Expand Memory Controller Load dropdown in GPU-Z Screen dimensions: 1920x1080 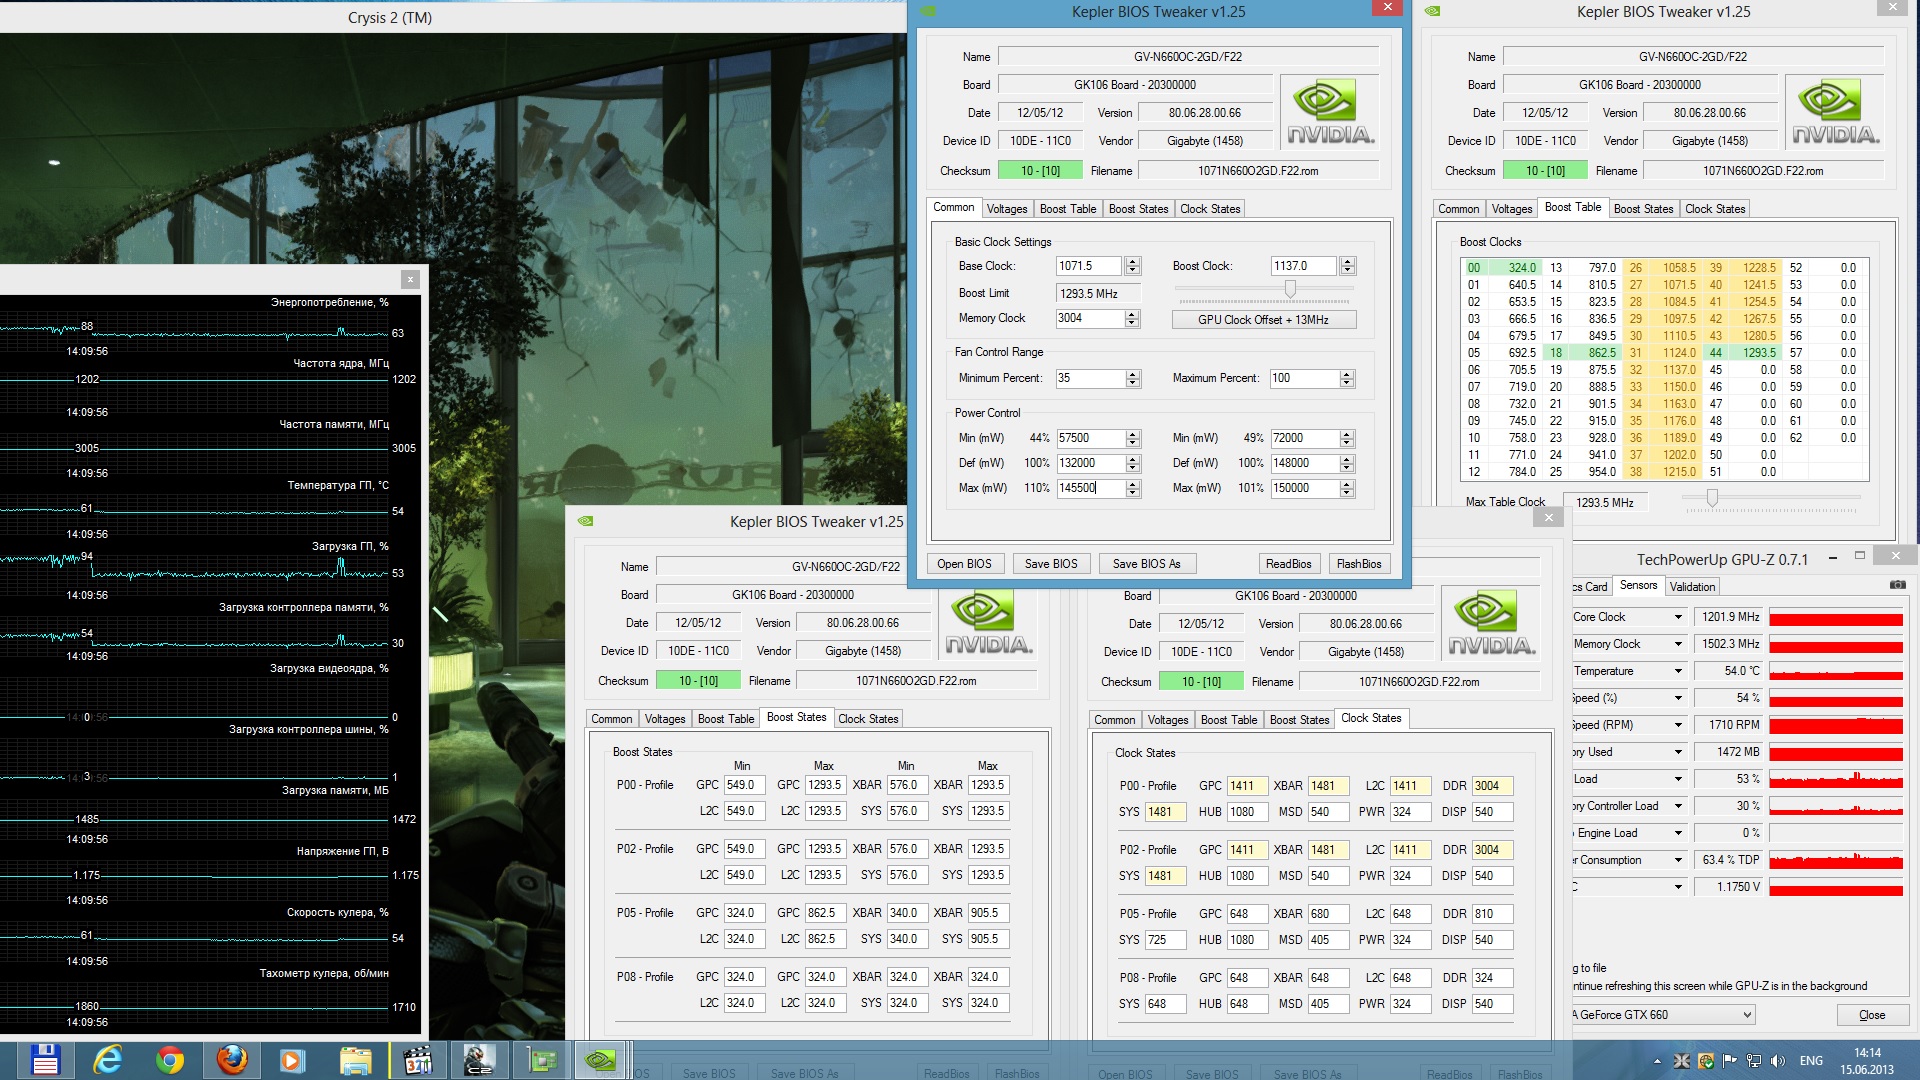coord(1678,806)
